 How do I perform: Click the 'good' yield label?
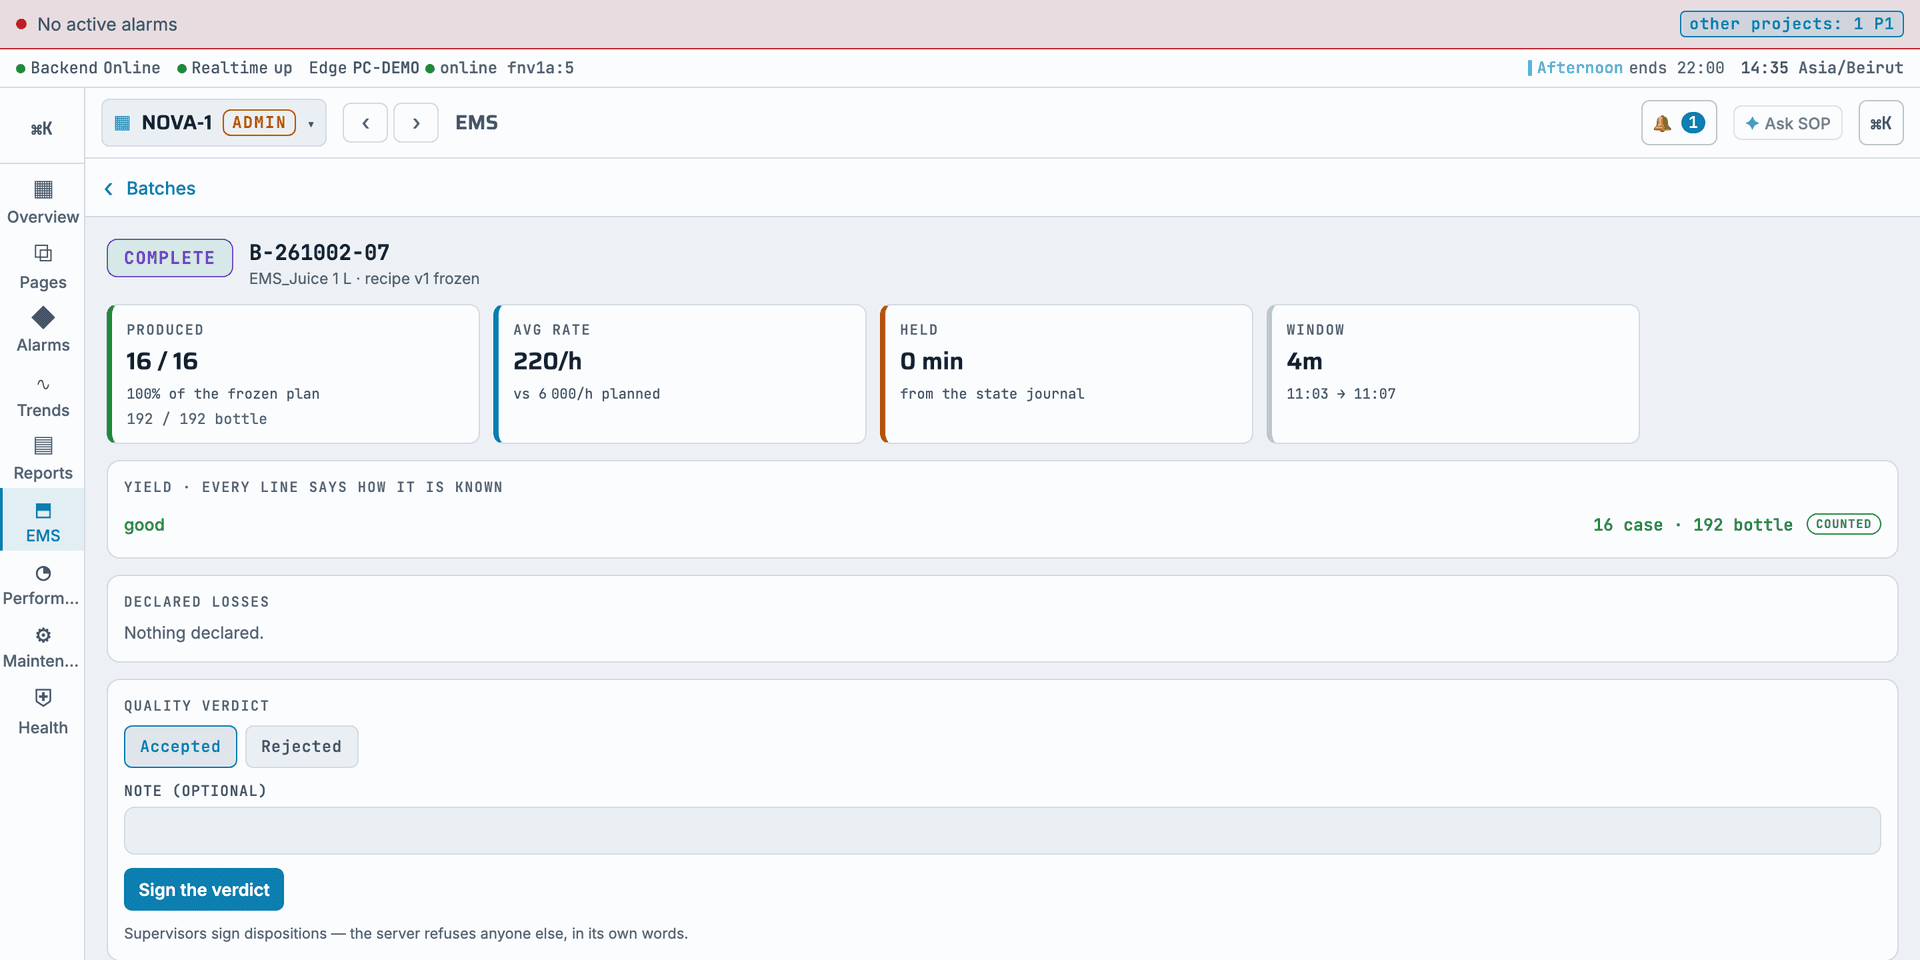click(144, 525)
